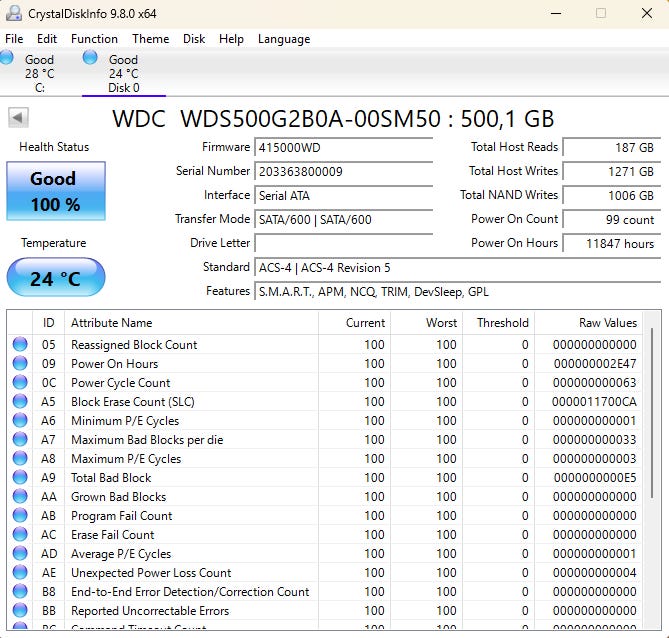The image size is (669, 638).
Task: Click the Serial Number field
Action: pyautogui.click(x=344, y=172)
